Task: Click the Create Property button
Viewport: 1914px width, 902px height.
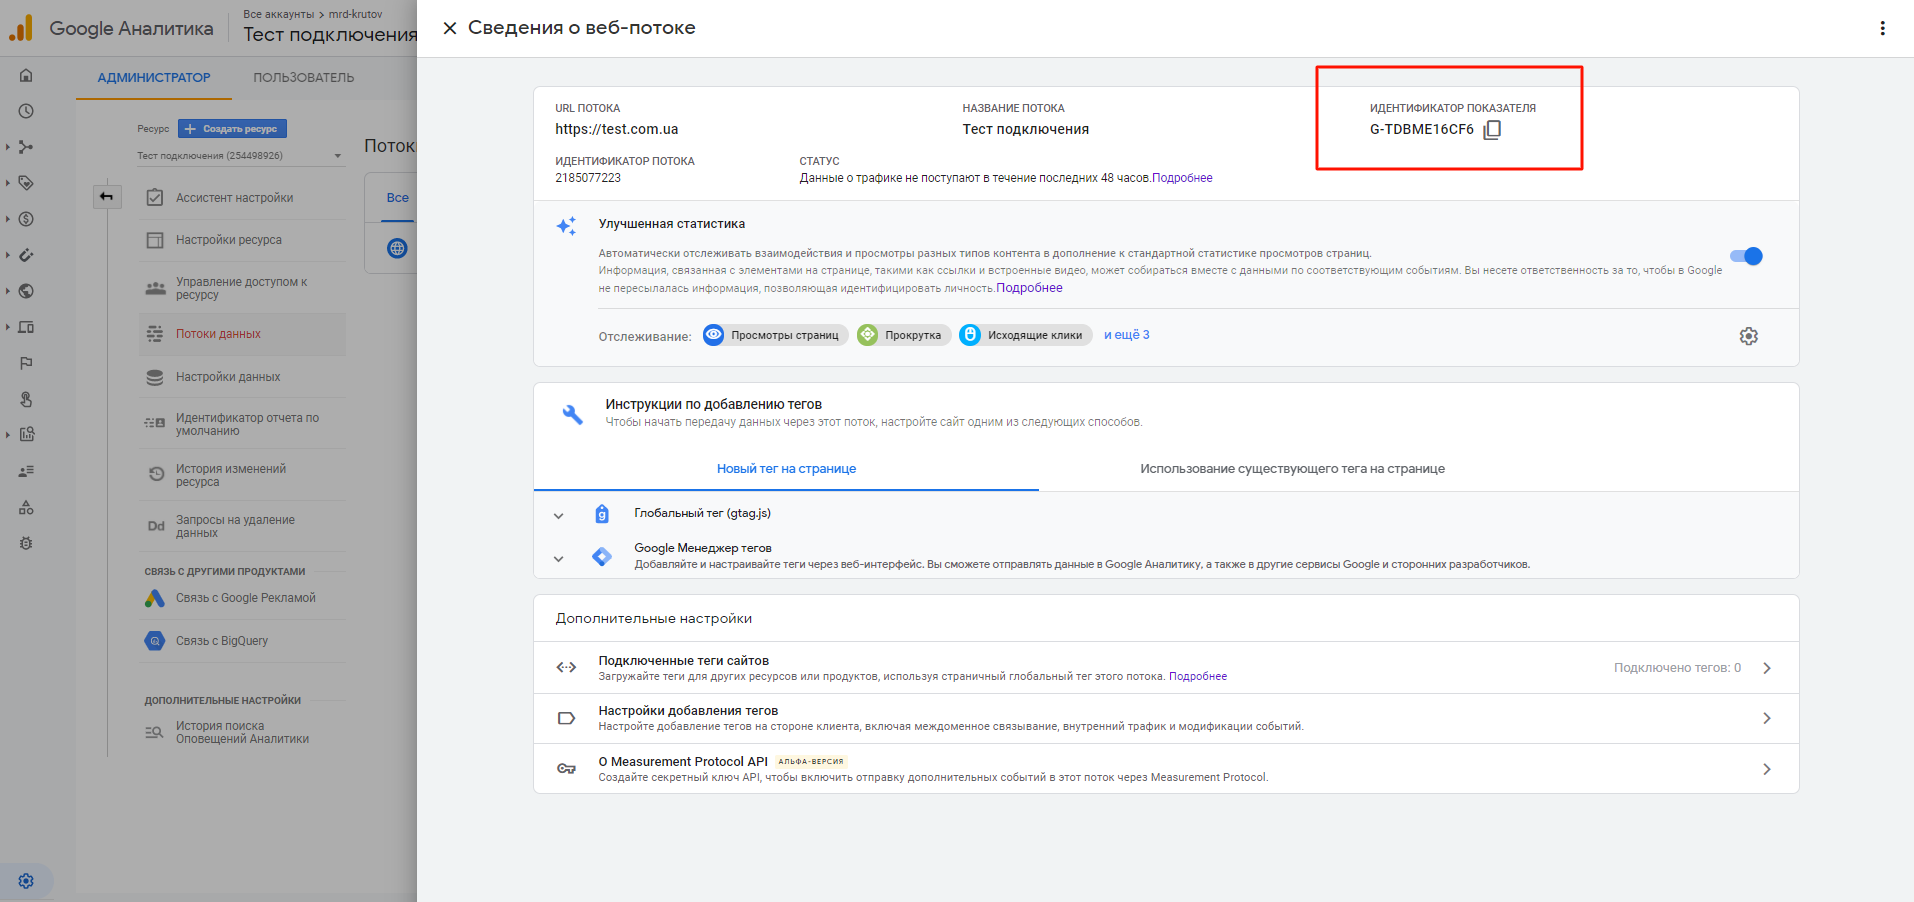Action: coord(232,129)
